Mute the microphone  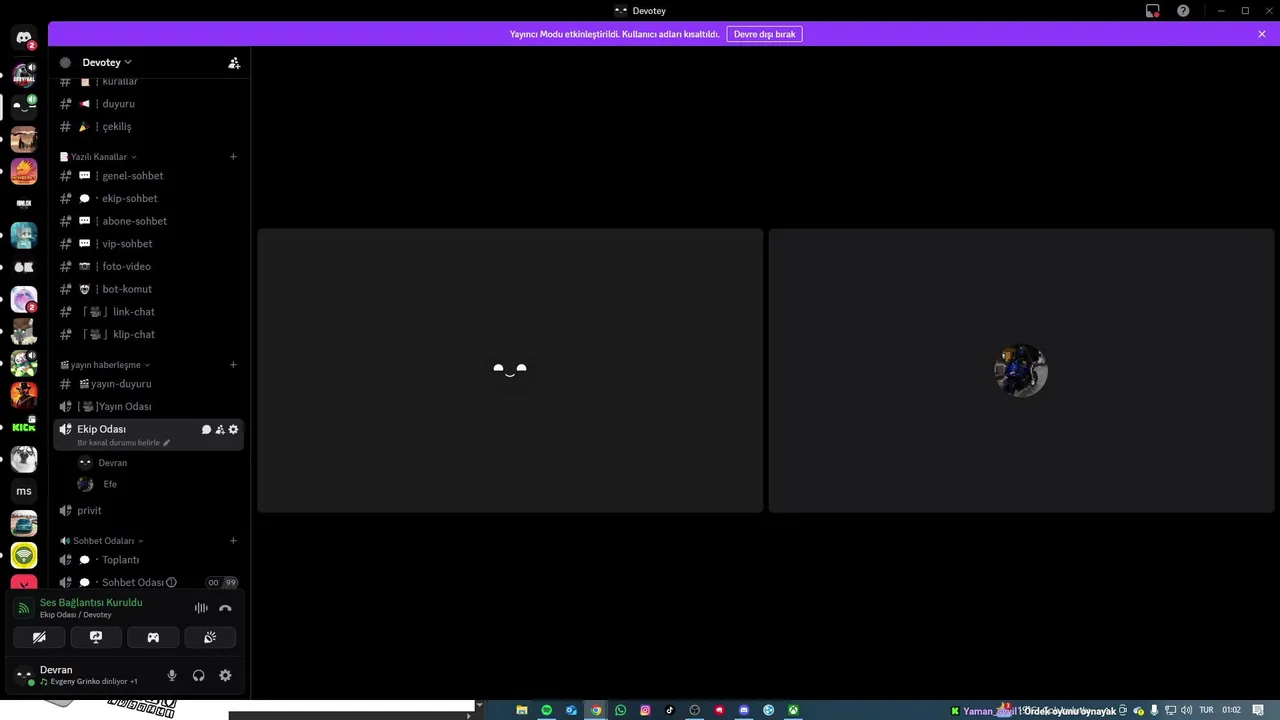[x=172, y=675]
